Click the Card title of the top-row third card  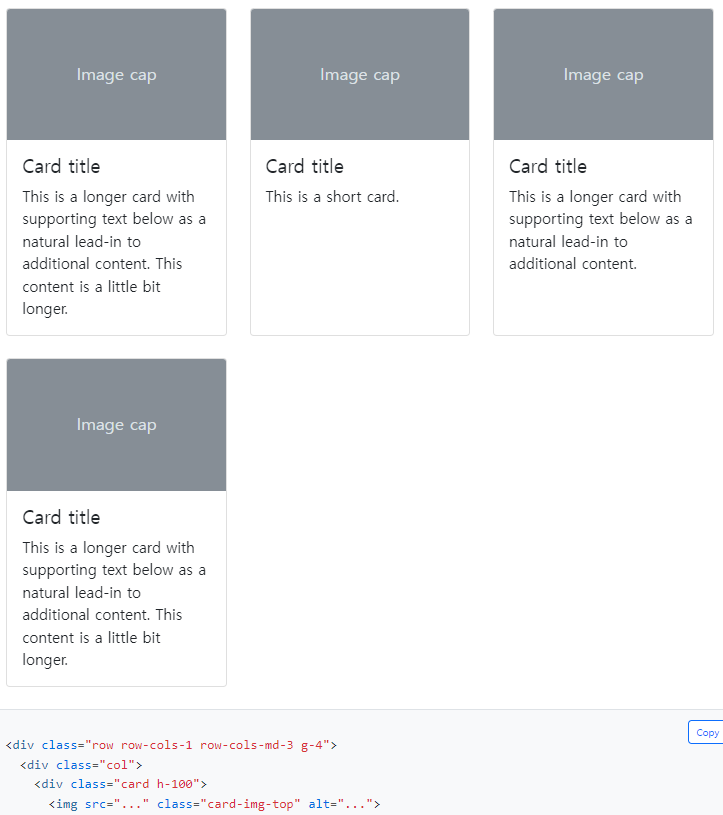point(548,166)
